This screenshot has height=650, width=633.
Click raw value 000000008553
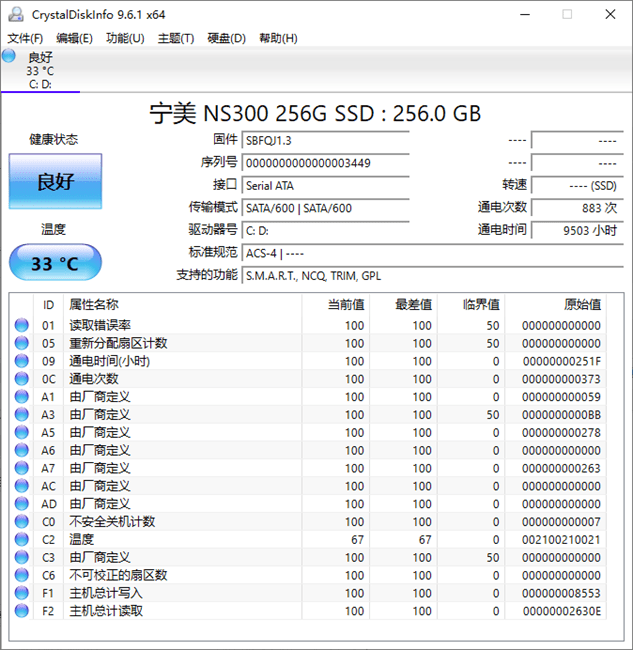(561, 593)
